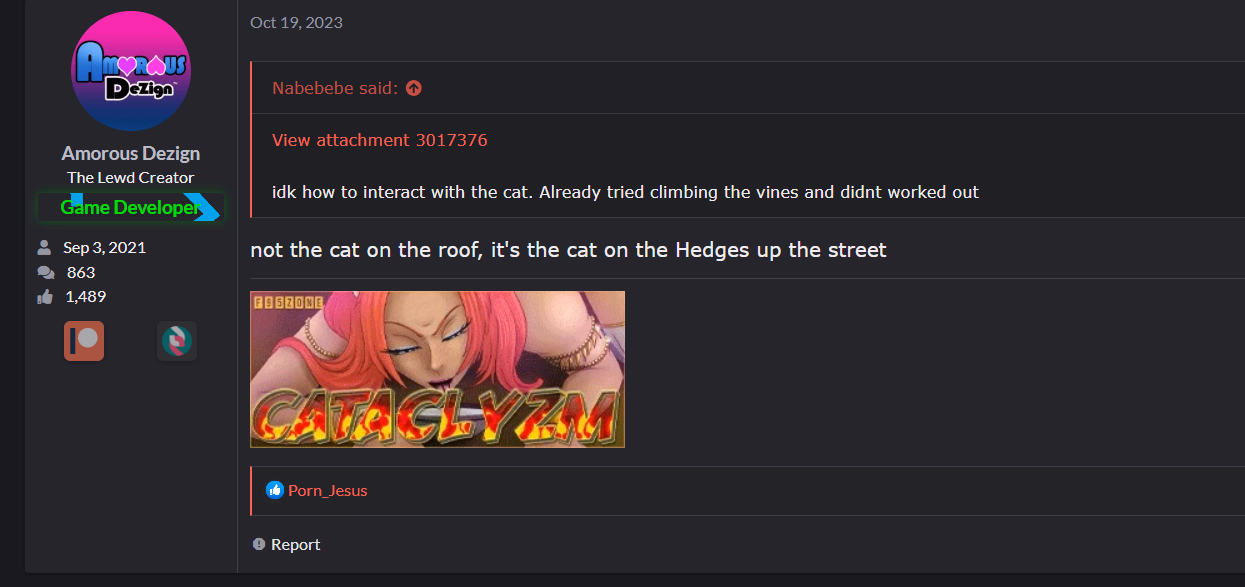Screen dimensions: 1245x587
Task: Open the Cataclyzm signature banner image
Action: (x=437, y=369)
